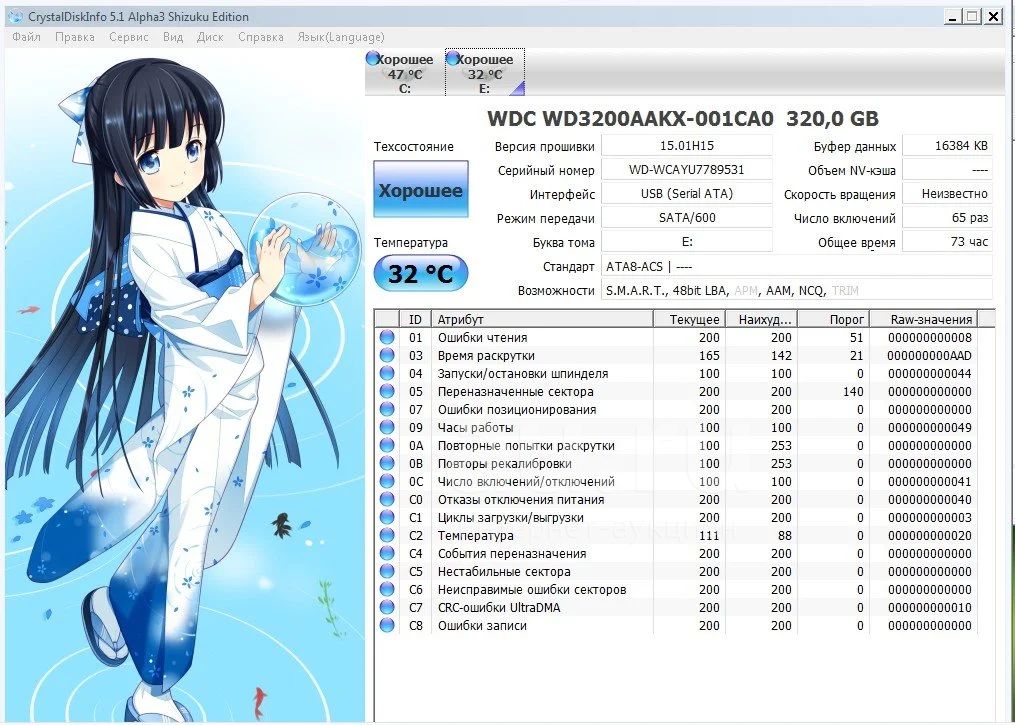Select the Температура attribute row

676,535
